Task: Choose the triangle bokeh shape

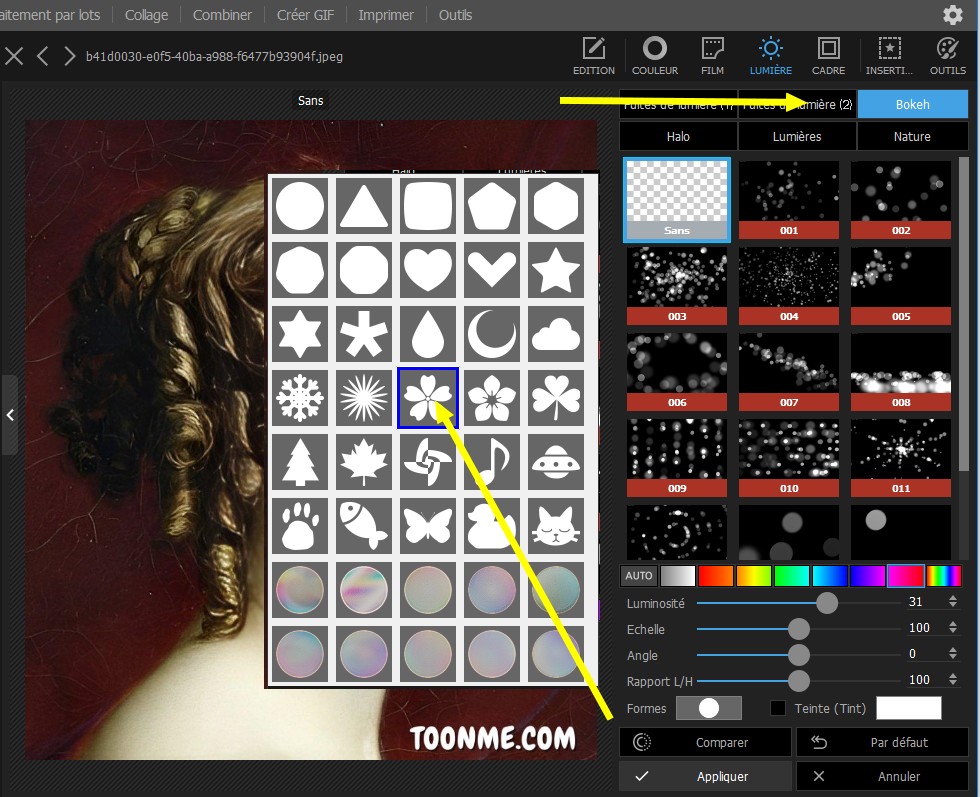Action: (364, 206)
